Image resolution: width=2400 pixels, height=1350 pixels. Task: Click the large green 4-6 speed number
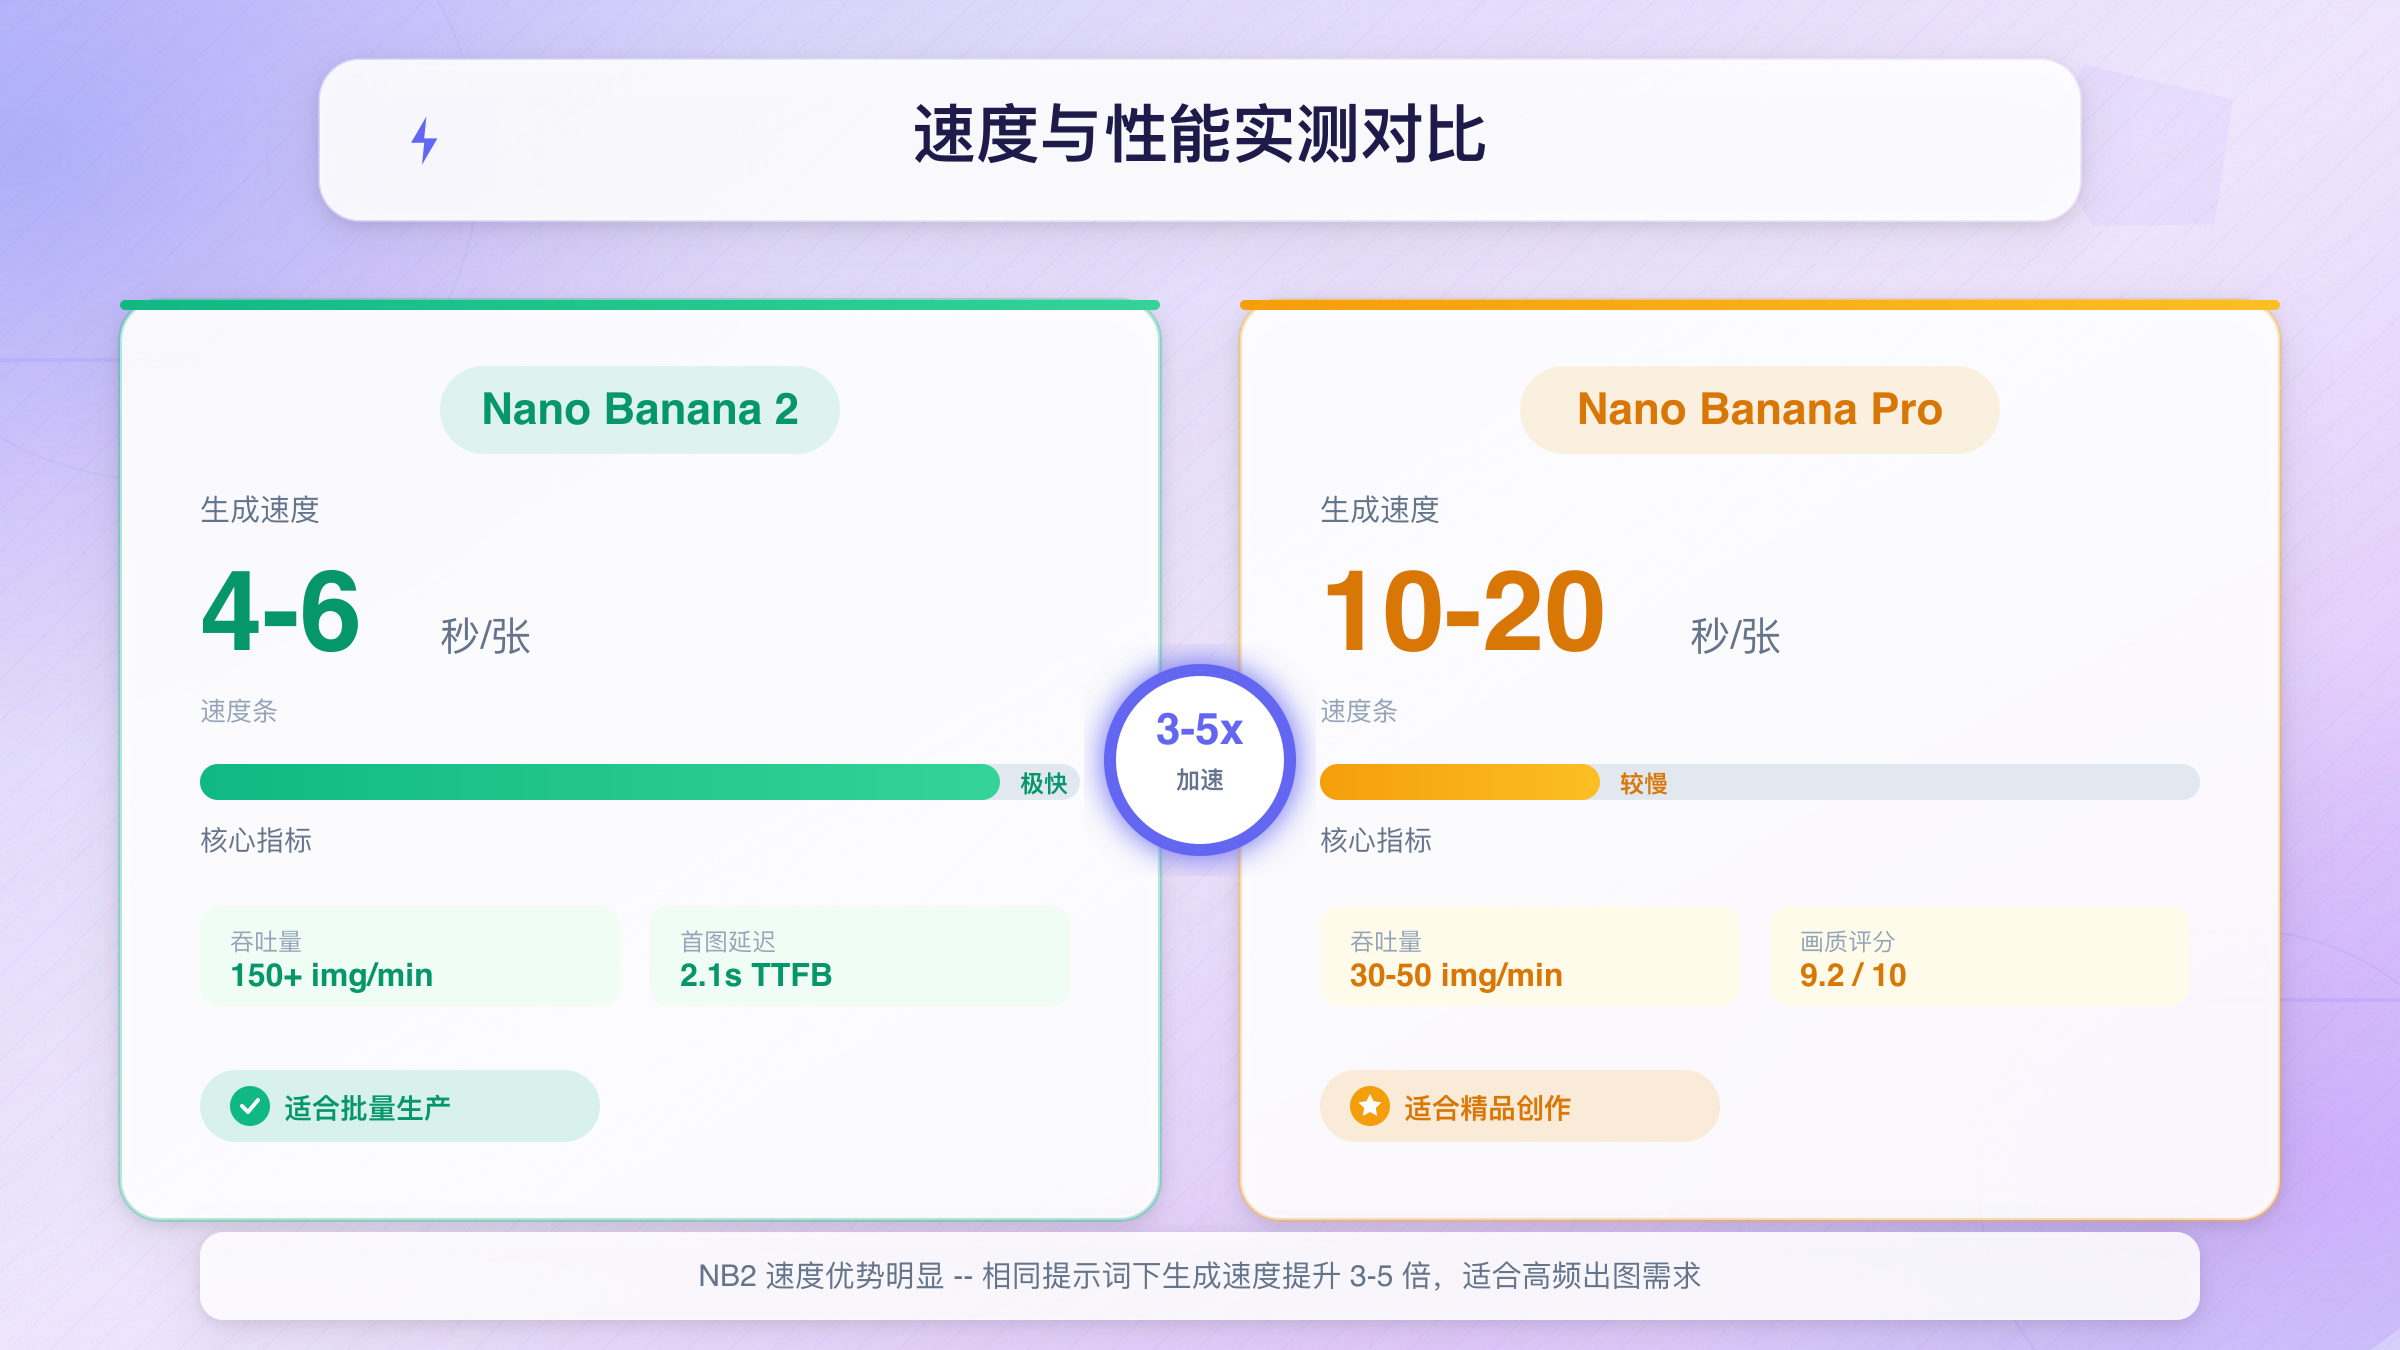point(280,612)
